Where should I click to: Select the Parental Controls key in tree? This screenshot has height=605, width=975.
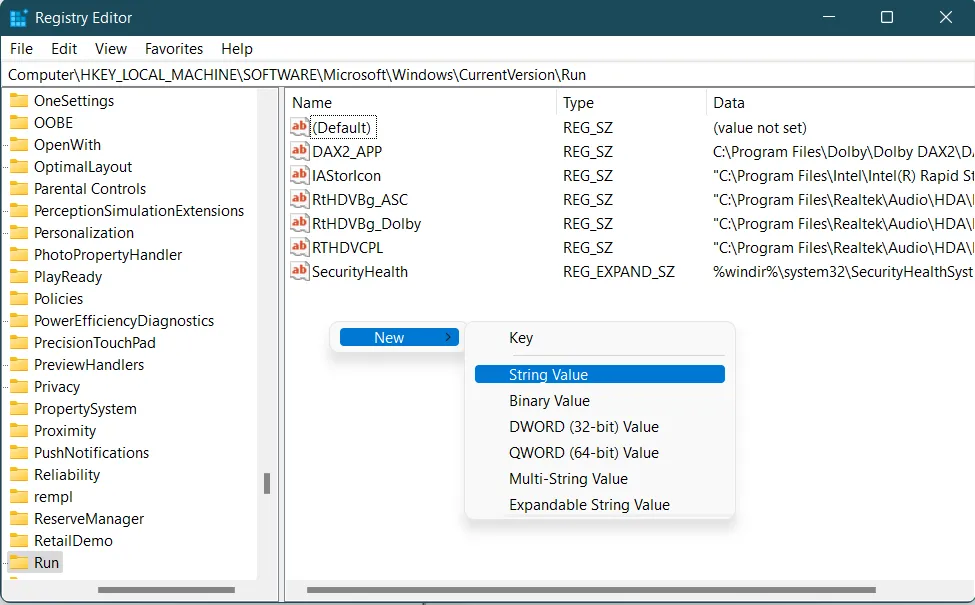coord(89,189)
